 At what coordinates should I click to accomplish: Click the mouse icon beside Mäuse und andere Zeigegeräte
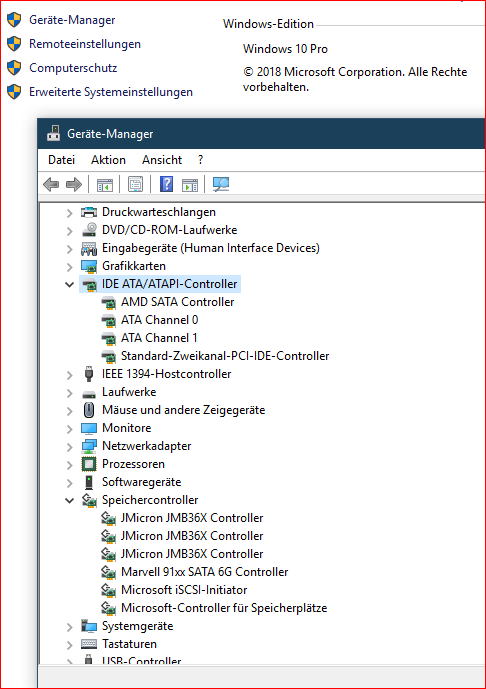pos(89,410)
